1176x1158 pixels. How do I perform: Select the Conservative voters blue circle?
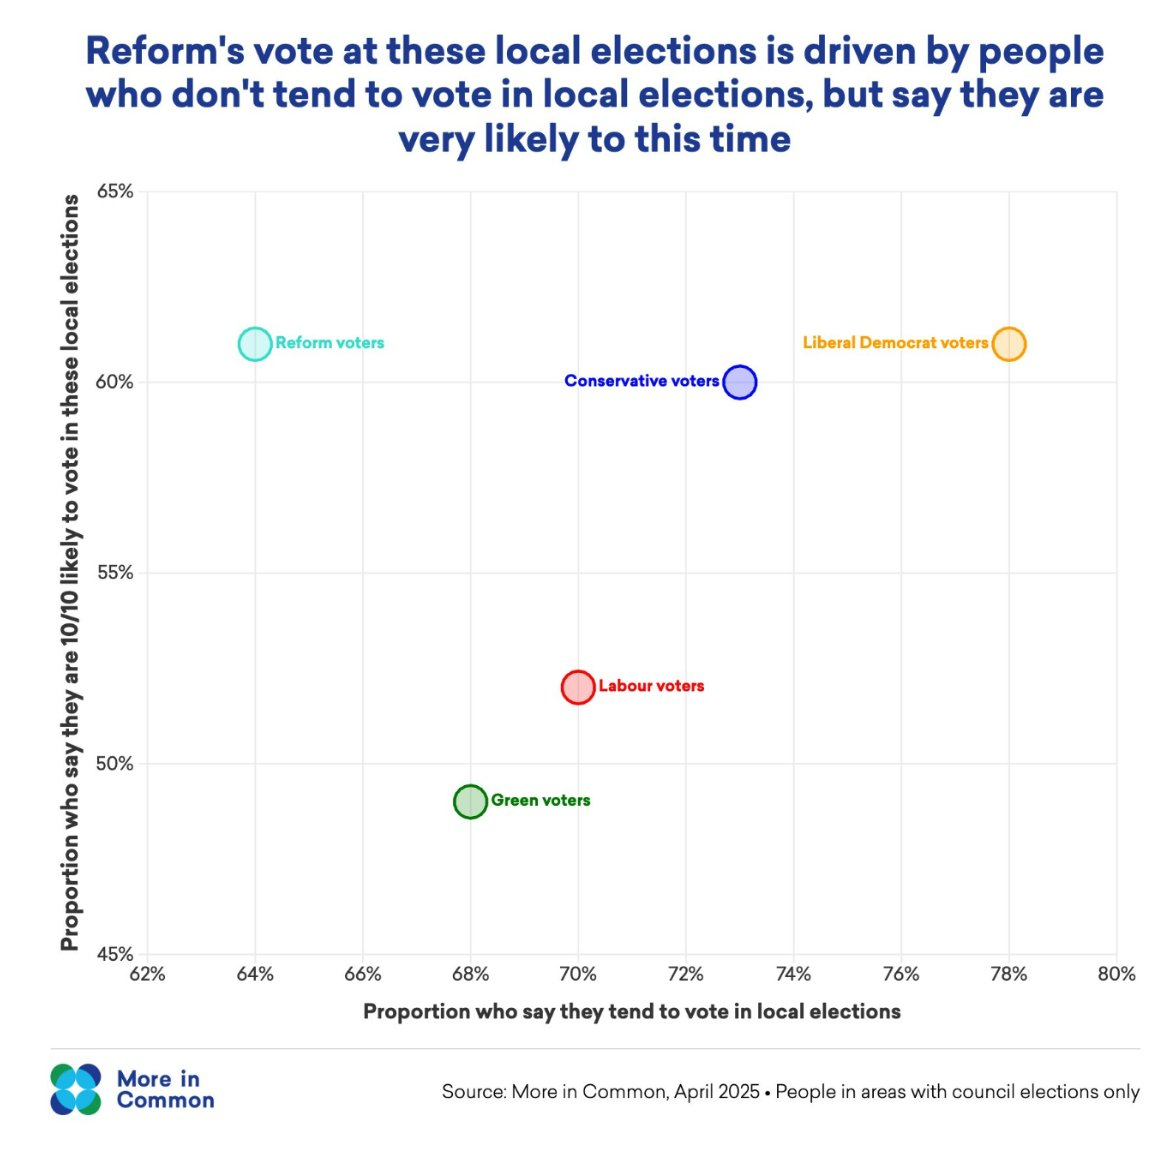(739, 382)
